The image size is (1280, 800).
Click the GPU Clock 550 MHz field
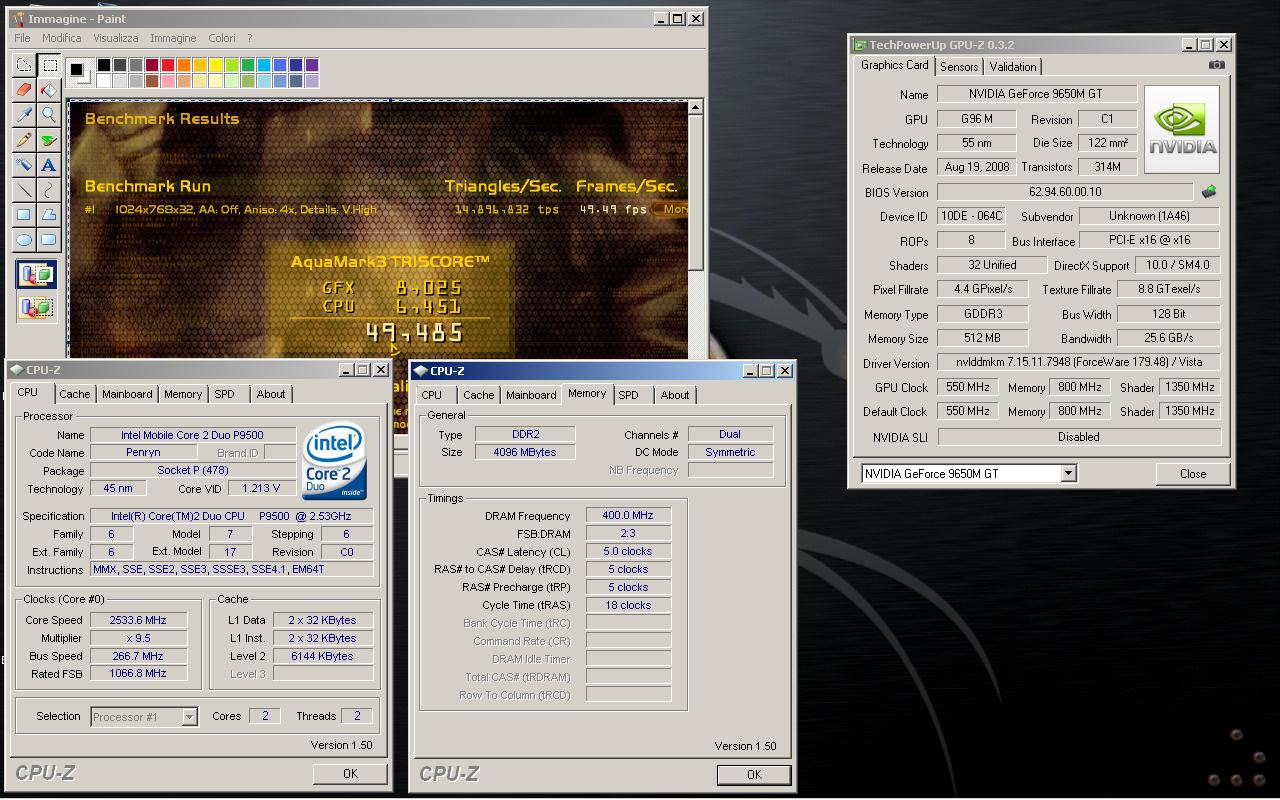point(967,387)
